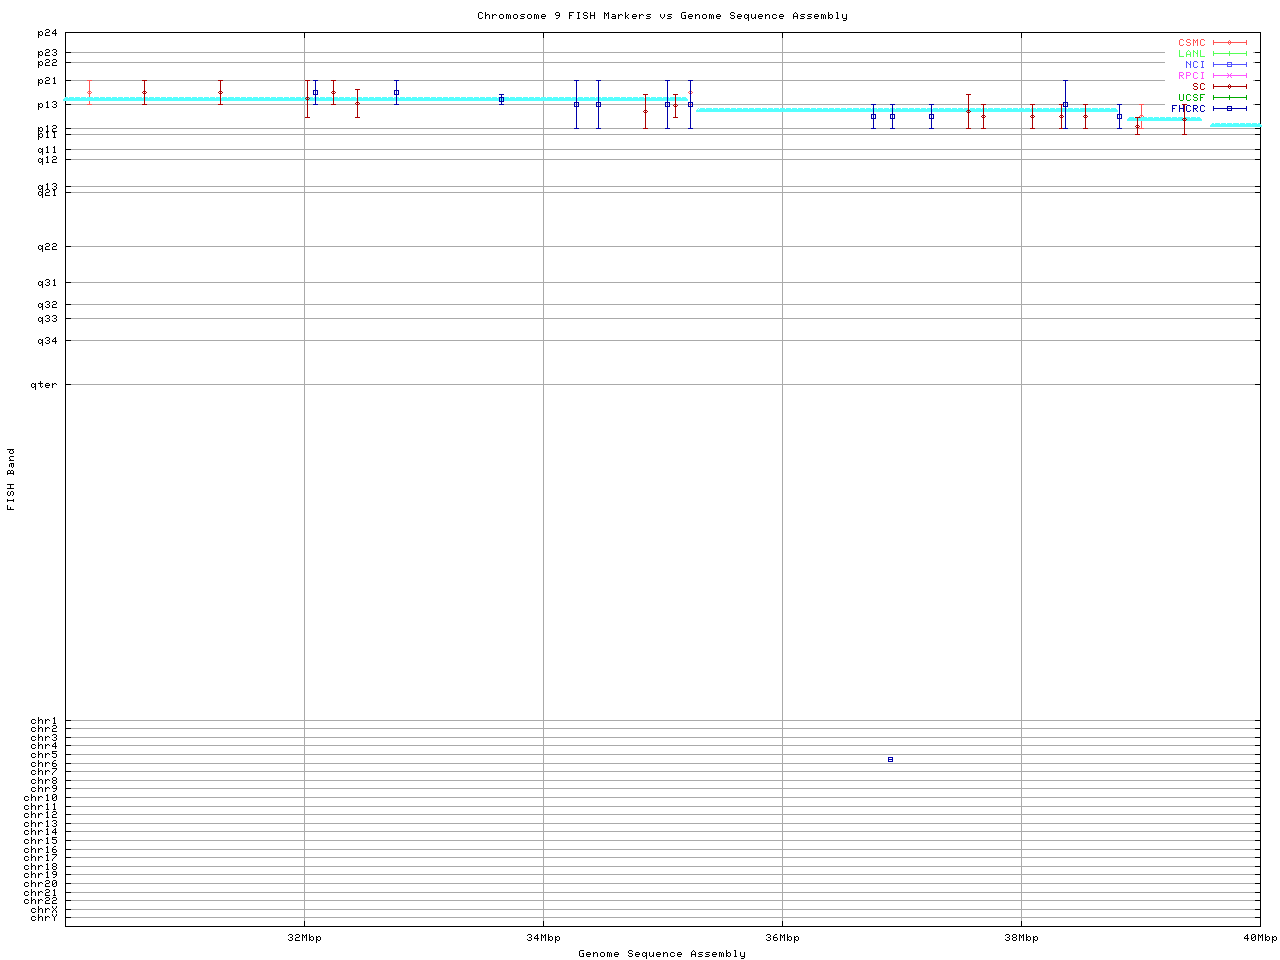Click the vertical FISH Band axis title

11,479
